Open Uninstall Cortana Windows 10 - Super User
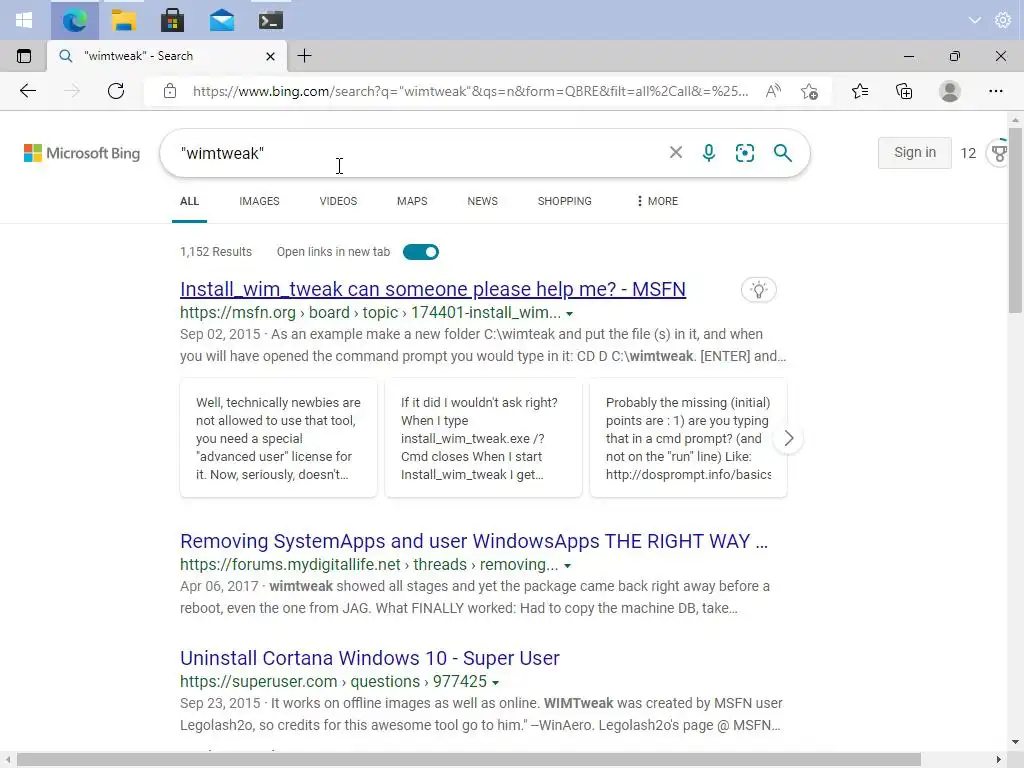 click(370, 658)
